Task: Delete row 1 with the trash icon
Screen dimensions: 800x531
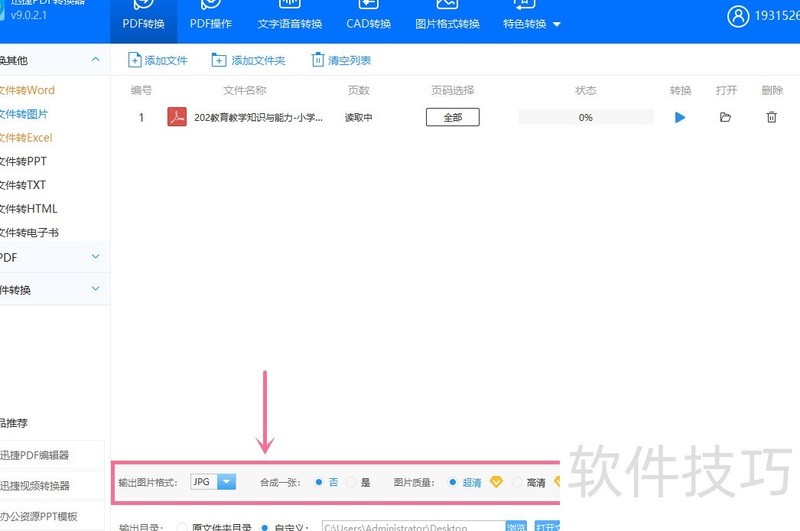Action: pyautogui.click(x=771, y=117)
